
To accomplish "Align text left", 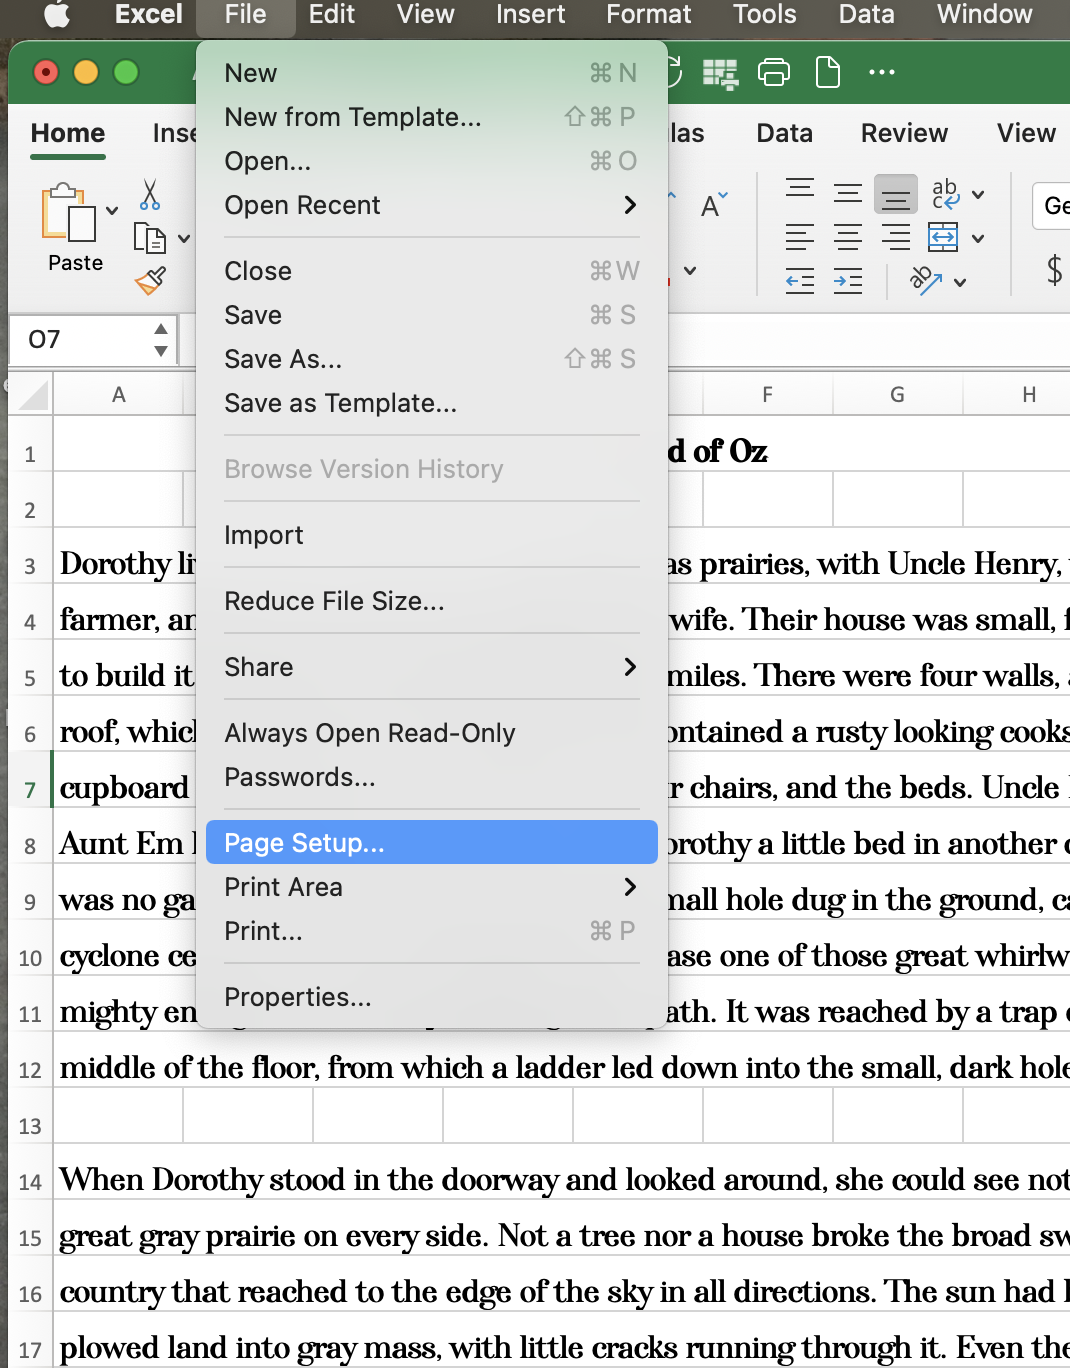I will pos(800,238).
